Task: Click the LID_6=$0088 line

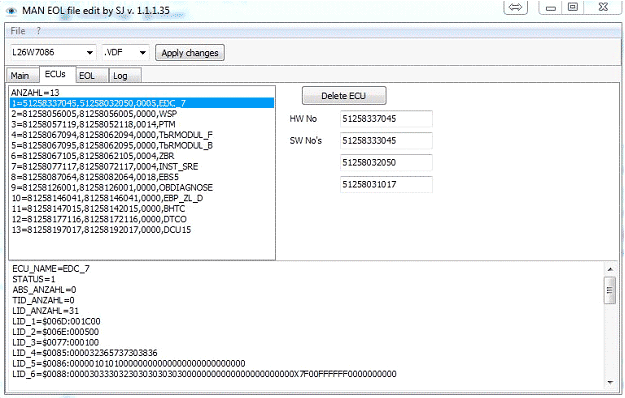Action: tap(204, 374)
